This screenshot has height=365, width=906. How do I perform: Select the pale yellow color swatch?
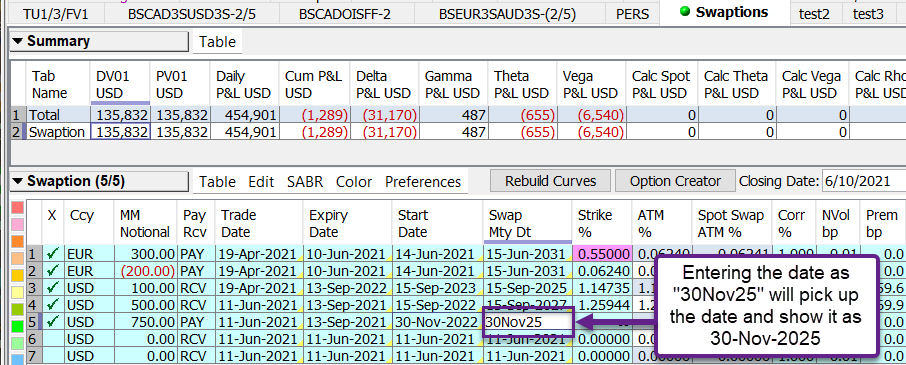point(17,292)
